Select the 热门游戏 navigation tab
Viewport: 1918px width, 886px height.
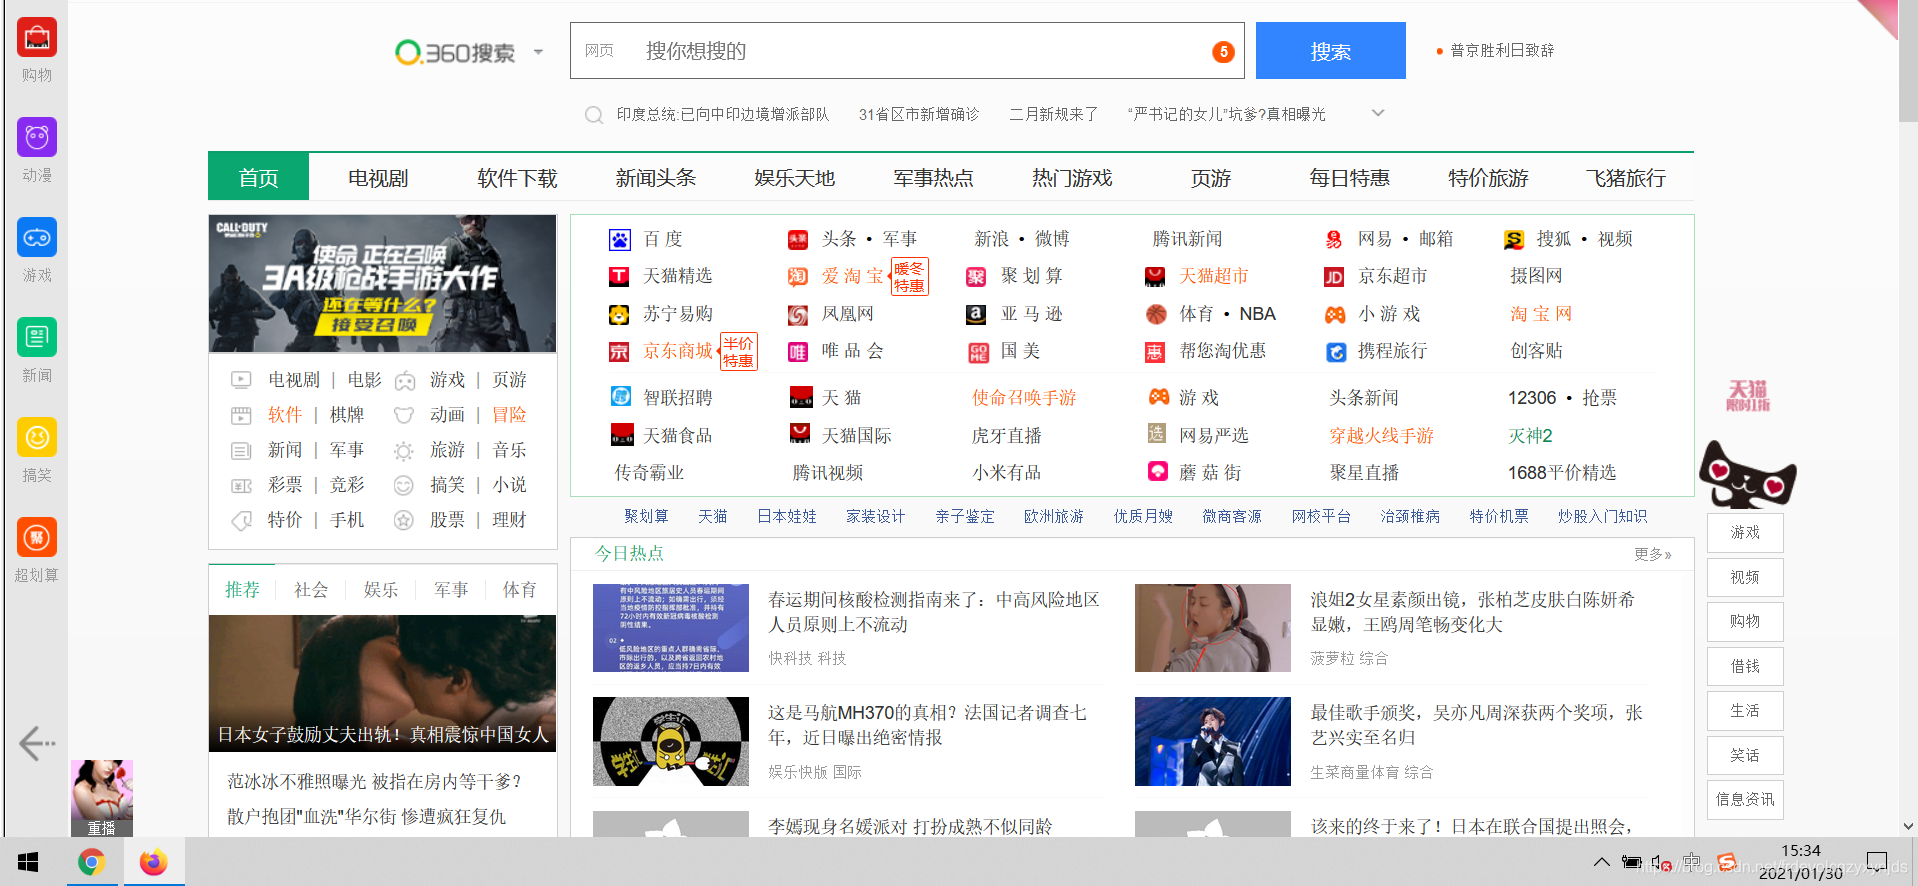(x=1072, y=178)
